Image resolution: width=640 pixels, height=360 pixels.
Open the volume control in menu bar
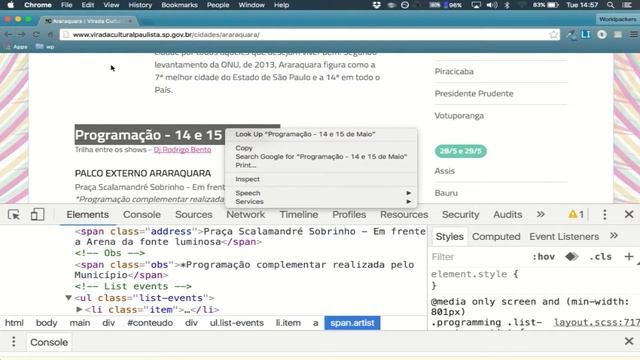[492, 5]
